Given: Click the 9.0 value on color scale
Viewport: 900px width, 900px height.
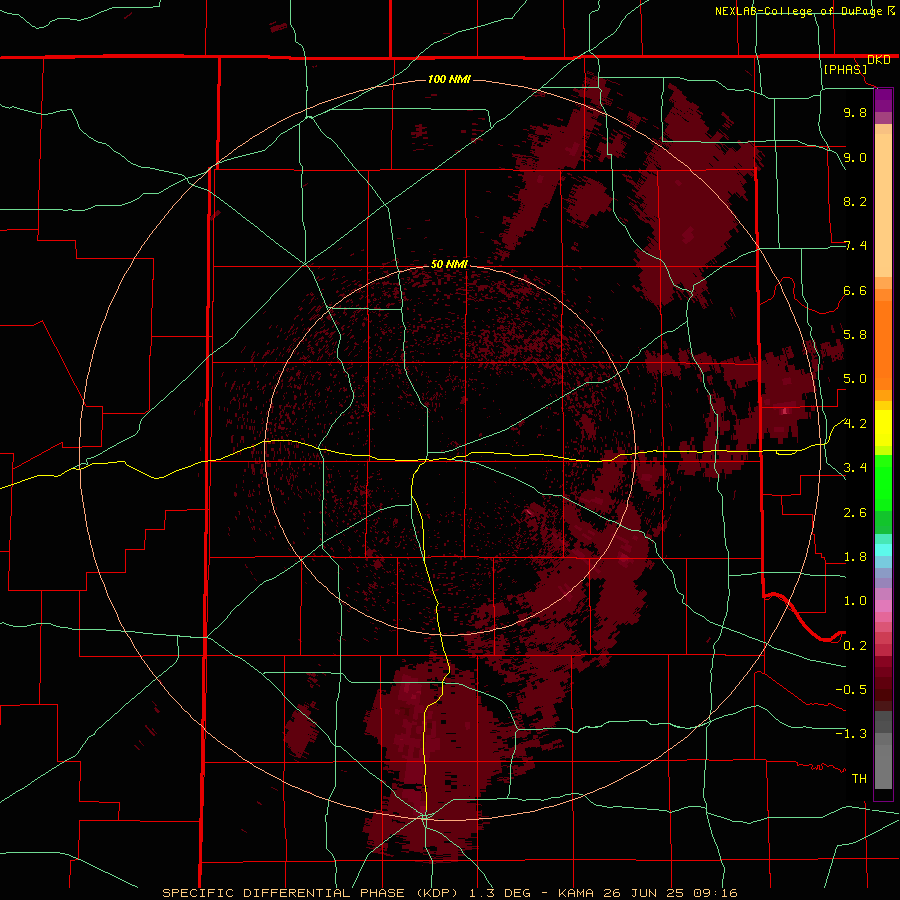Looking at the screenshot, I should [855, 157].
